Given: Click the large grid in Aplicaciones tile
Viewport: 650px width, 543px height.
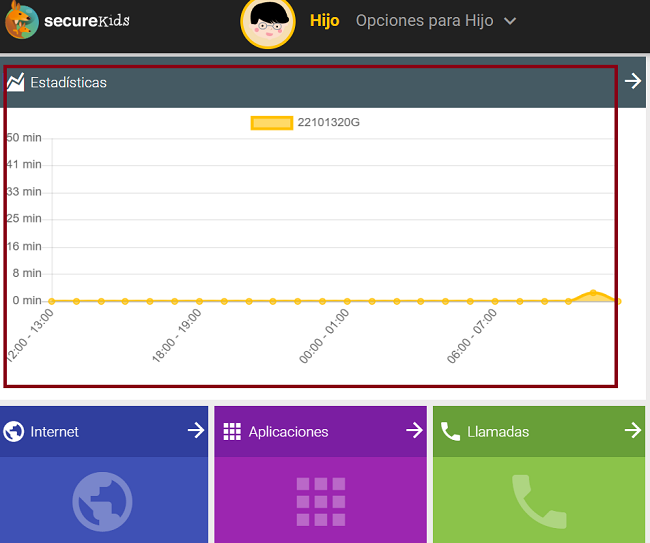Looking at the screenshot, I should [321, 502].
